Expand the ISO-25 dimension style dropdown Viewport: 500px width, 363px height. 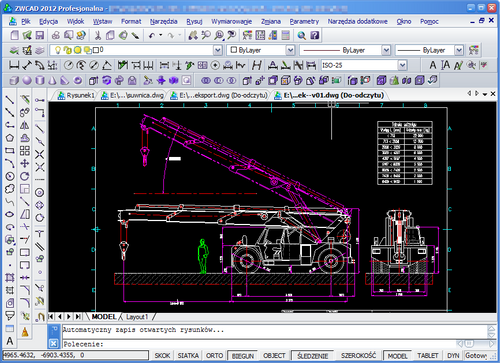(x=403, y=65)
